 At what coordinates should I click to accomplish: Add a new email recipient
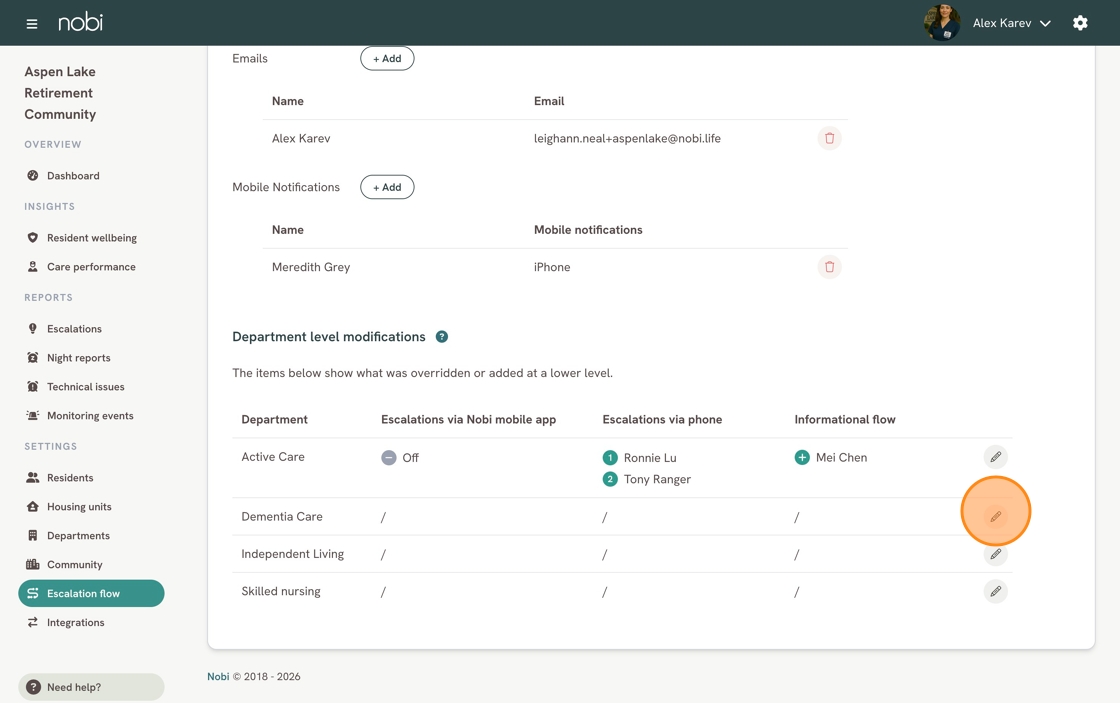pos(387,59)
